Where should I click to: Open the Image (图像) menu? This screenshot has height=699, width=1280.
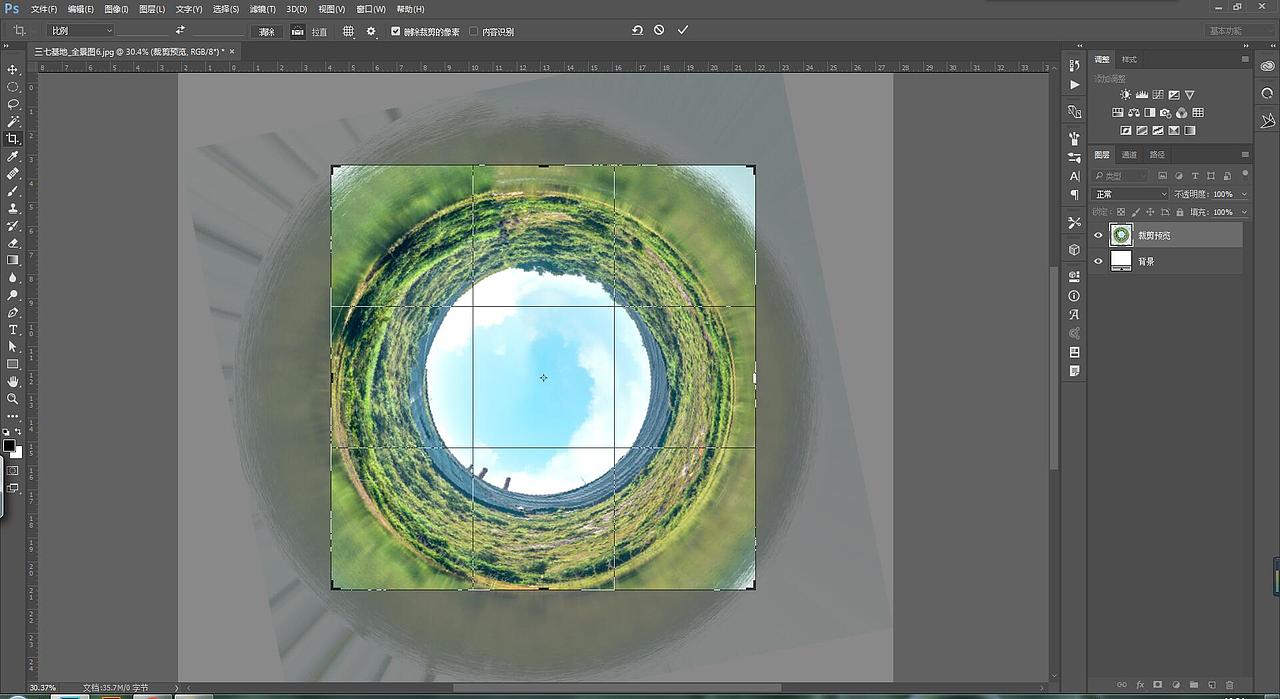click(x=116, y=9)
